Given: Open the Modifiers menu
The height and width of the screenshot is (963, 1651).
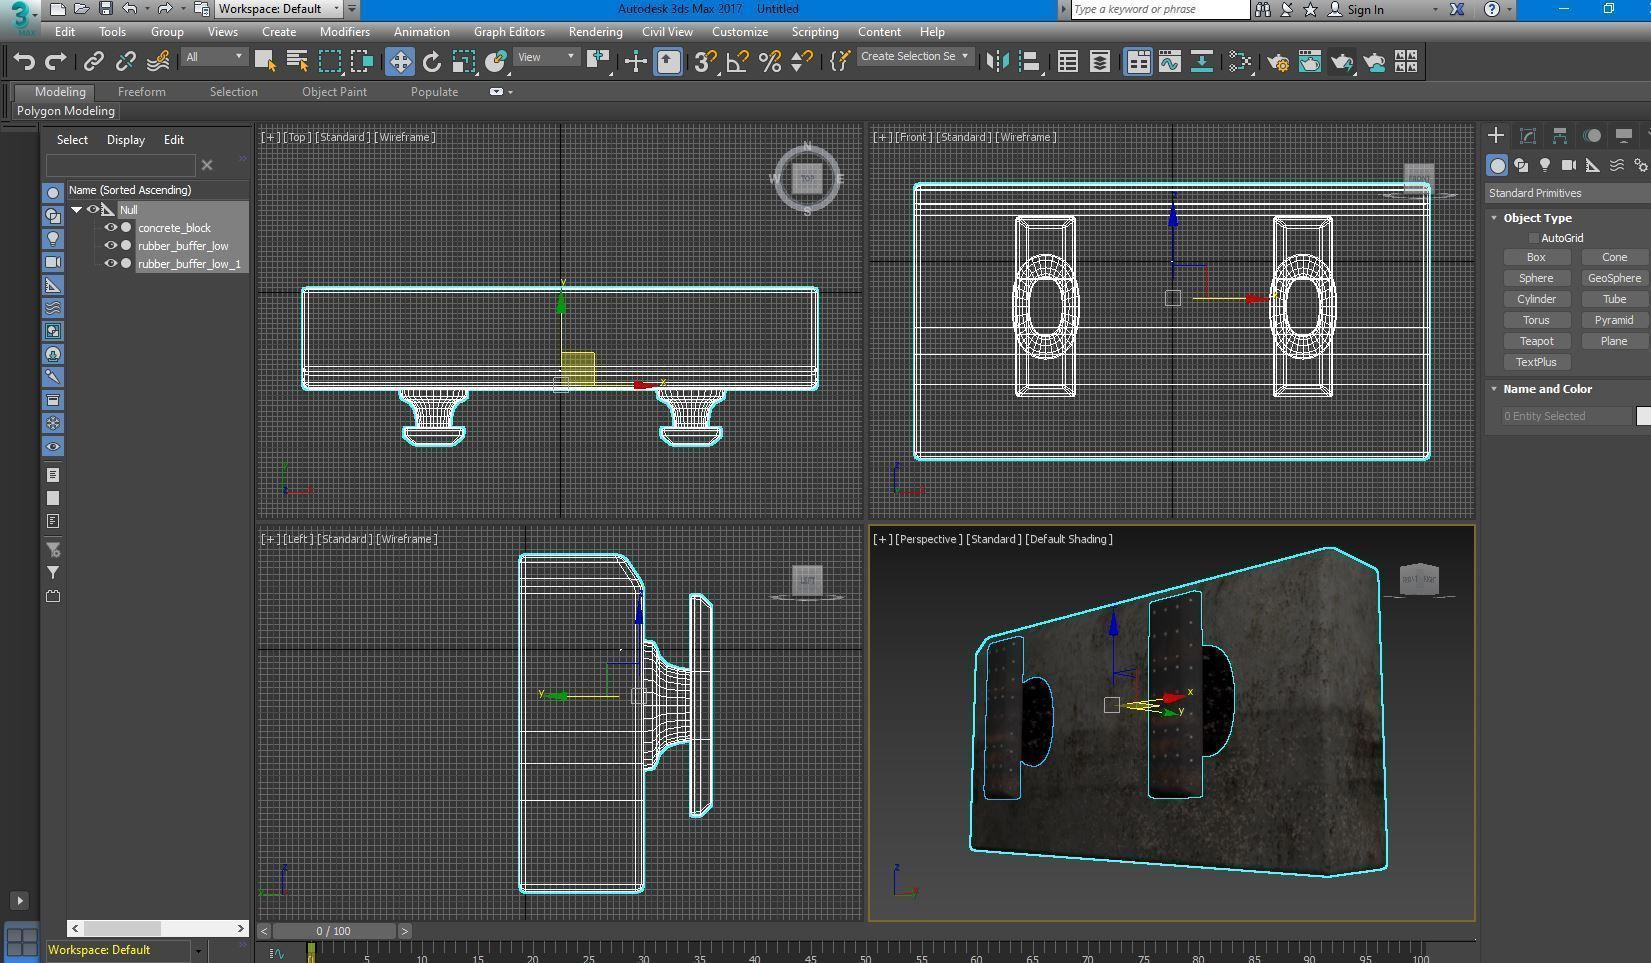Looking at the screenshot, I should coord(344,31).
